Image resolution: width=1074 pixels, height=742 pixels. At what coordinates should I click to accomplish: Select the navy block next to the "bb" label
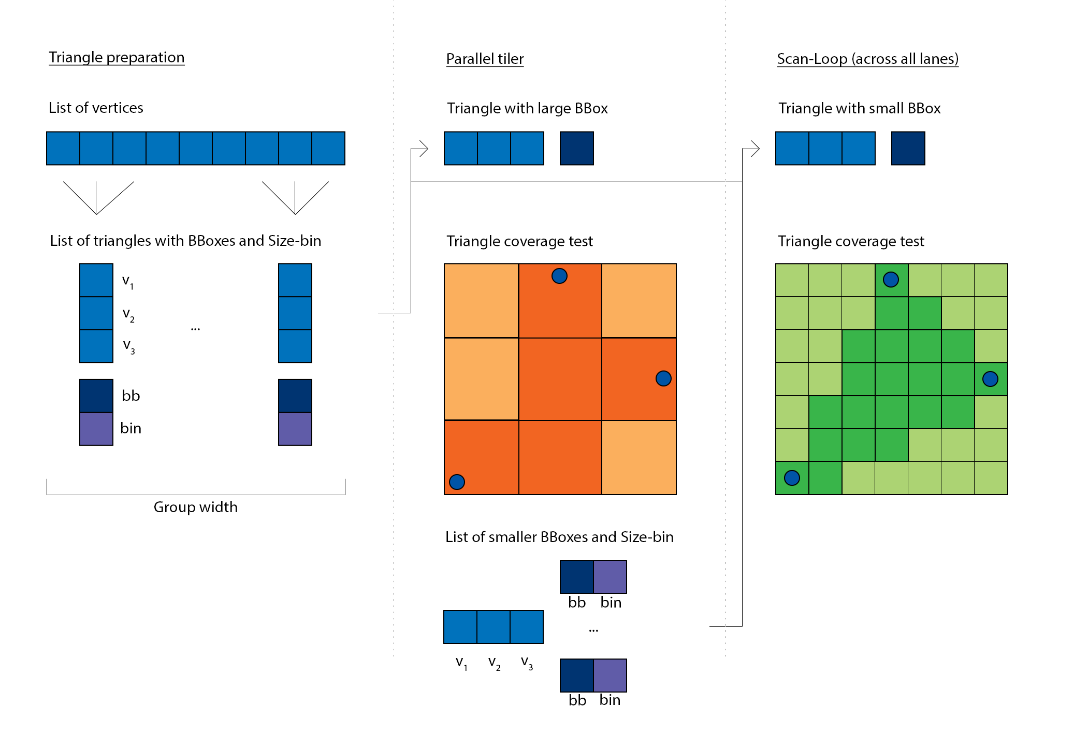coord(96,396)
